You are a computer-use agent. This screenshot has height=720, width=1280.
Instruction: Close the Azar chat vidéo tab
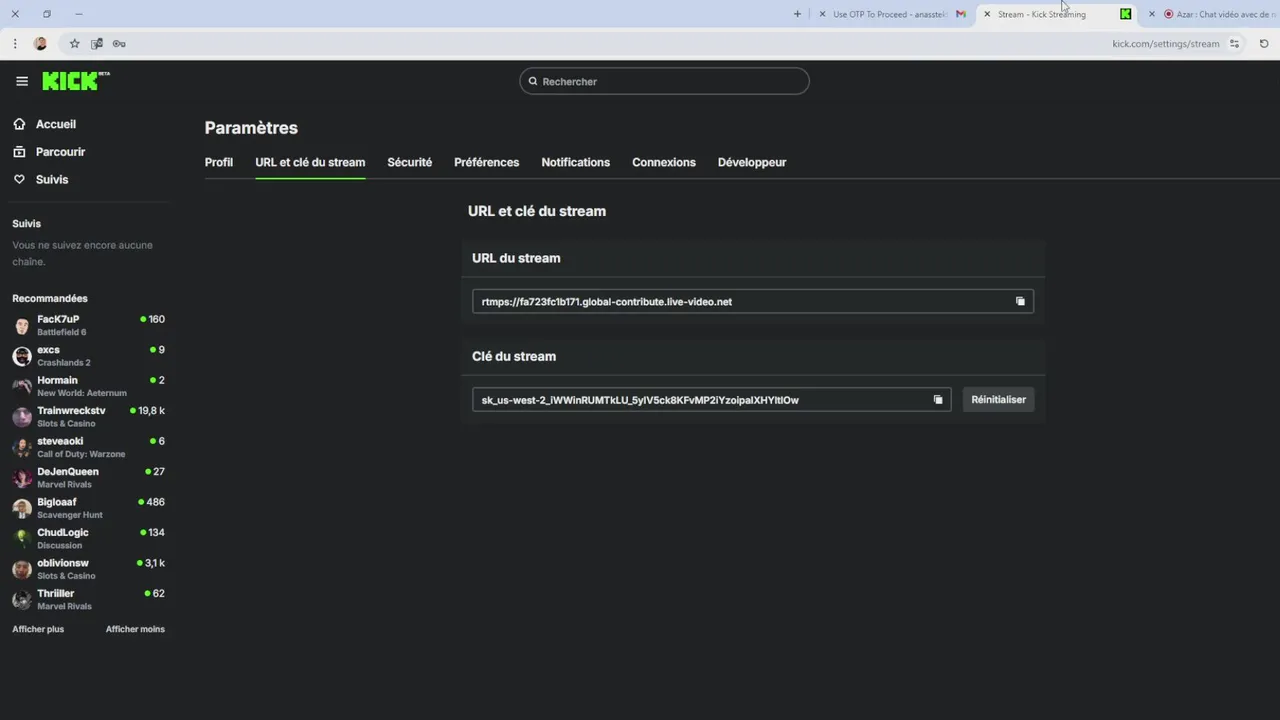(x=1152, y=14)
